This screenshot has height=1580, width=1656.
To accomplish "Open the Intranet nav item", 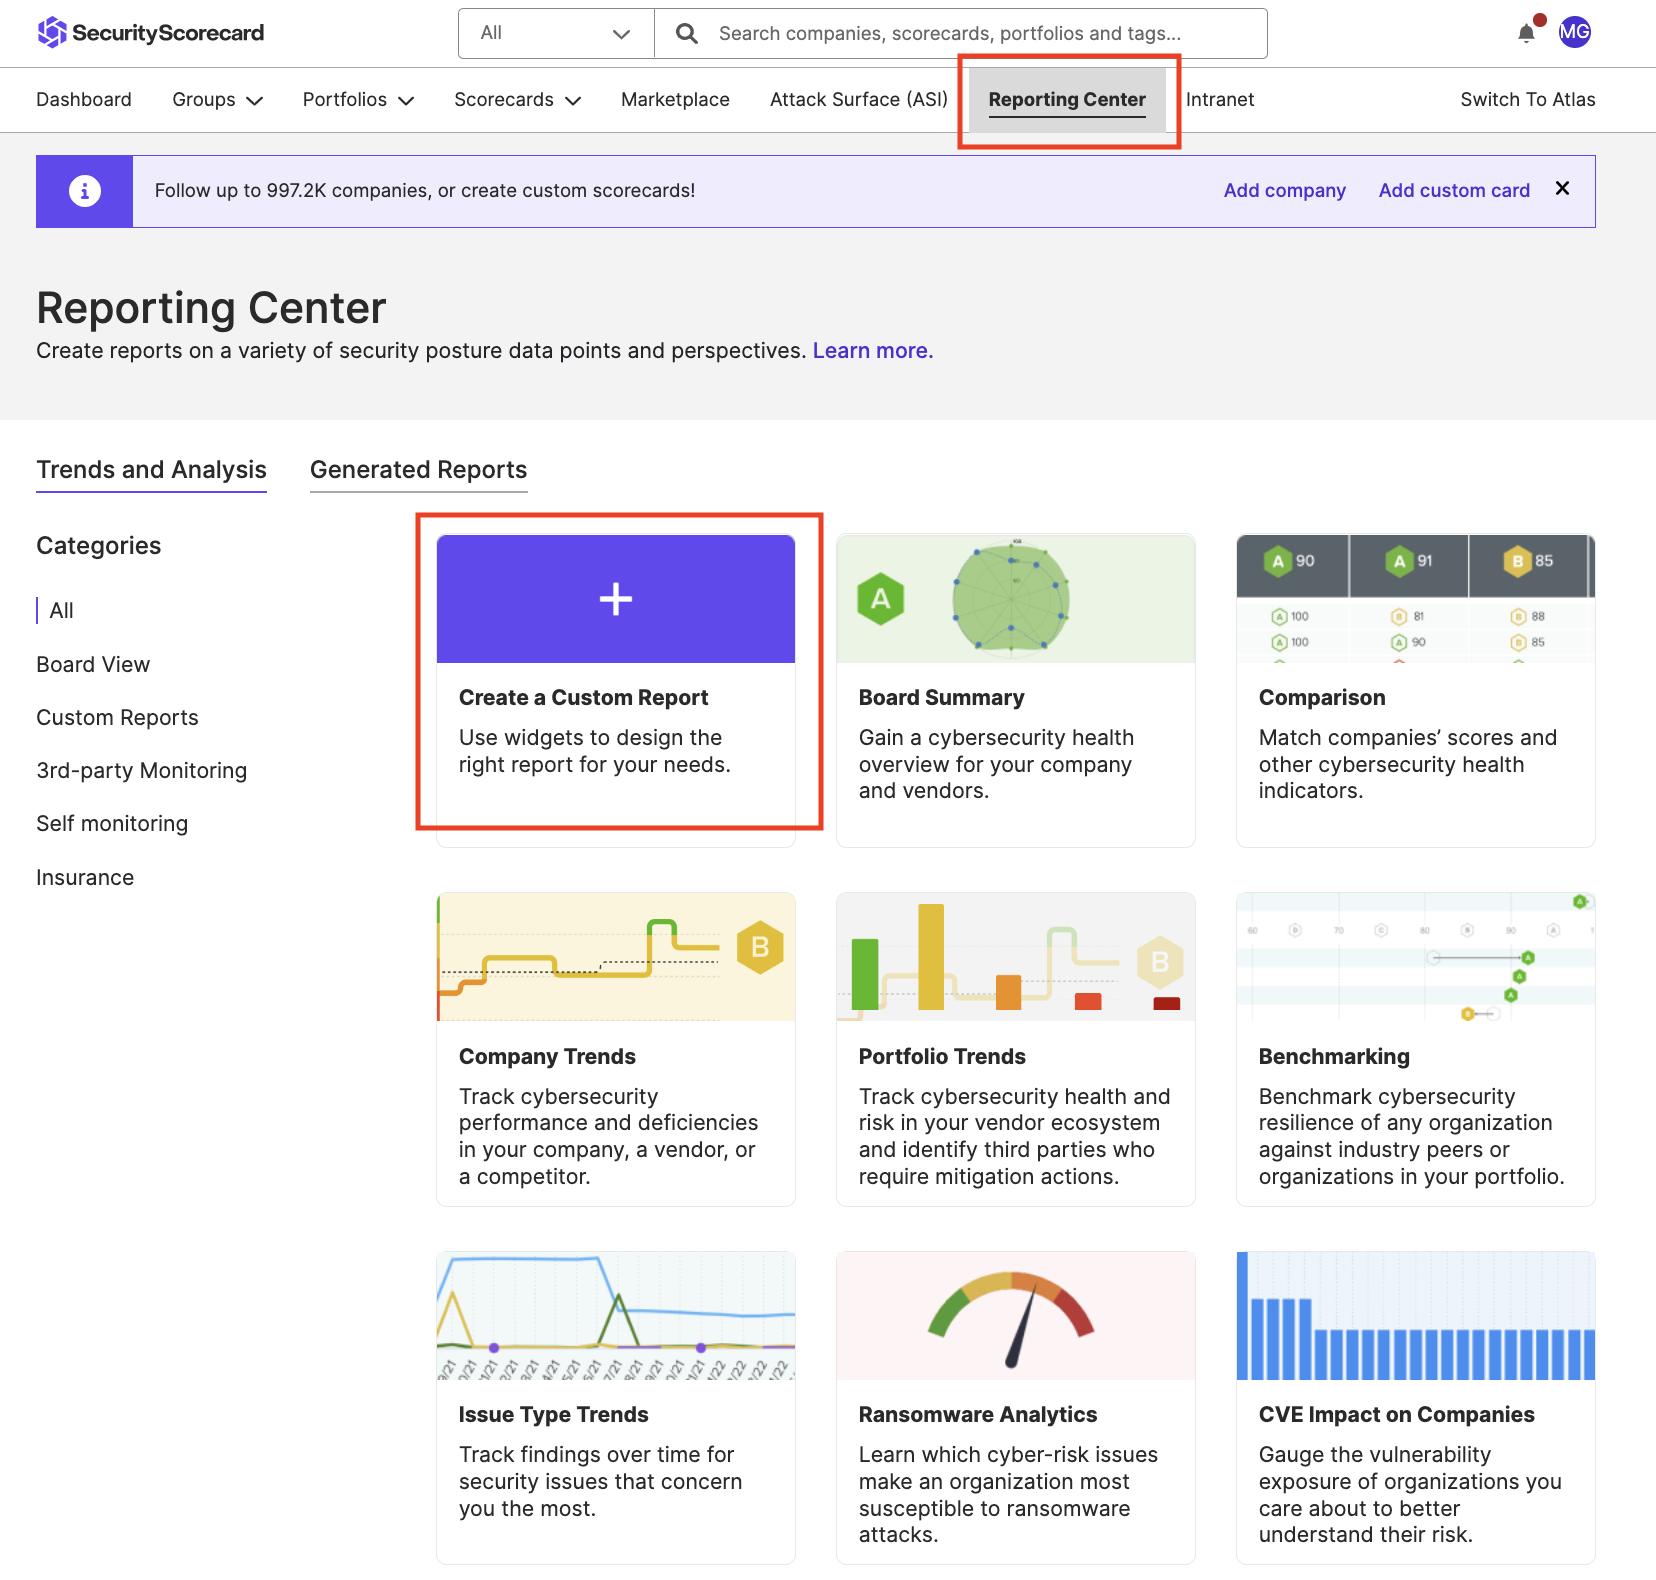I will [1220, 100].
